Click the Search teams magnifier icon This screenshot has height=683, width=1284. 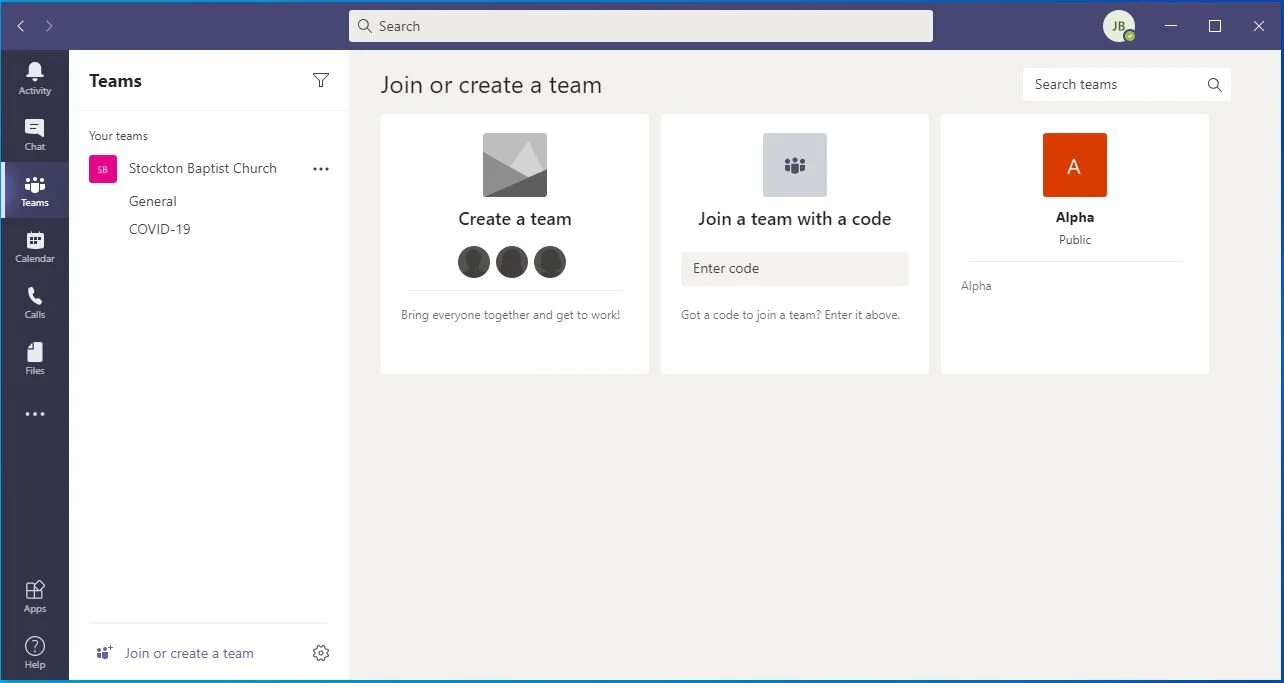1214,85
